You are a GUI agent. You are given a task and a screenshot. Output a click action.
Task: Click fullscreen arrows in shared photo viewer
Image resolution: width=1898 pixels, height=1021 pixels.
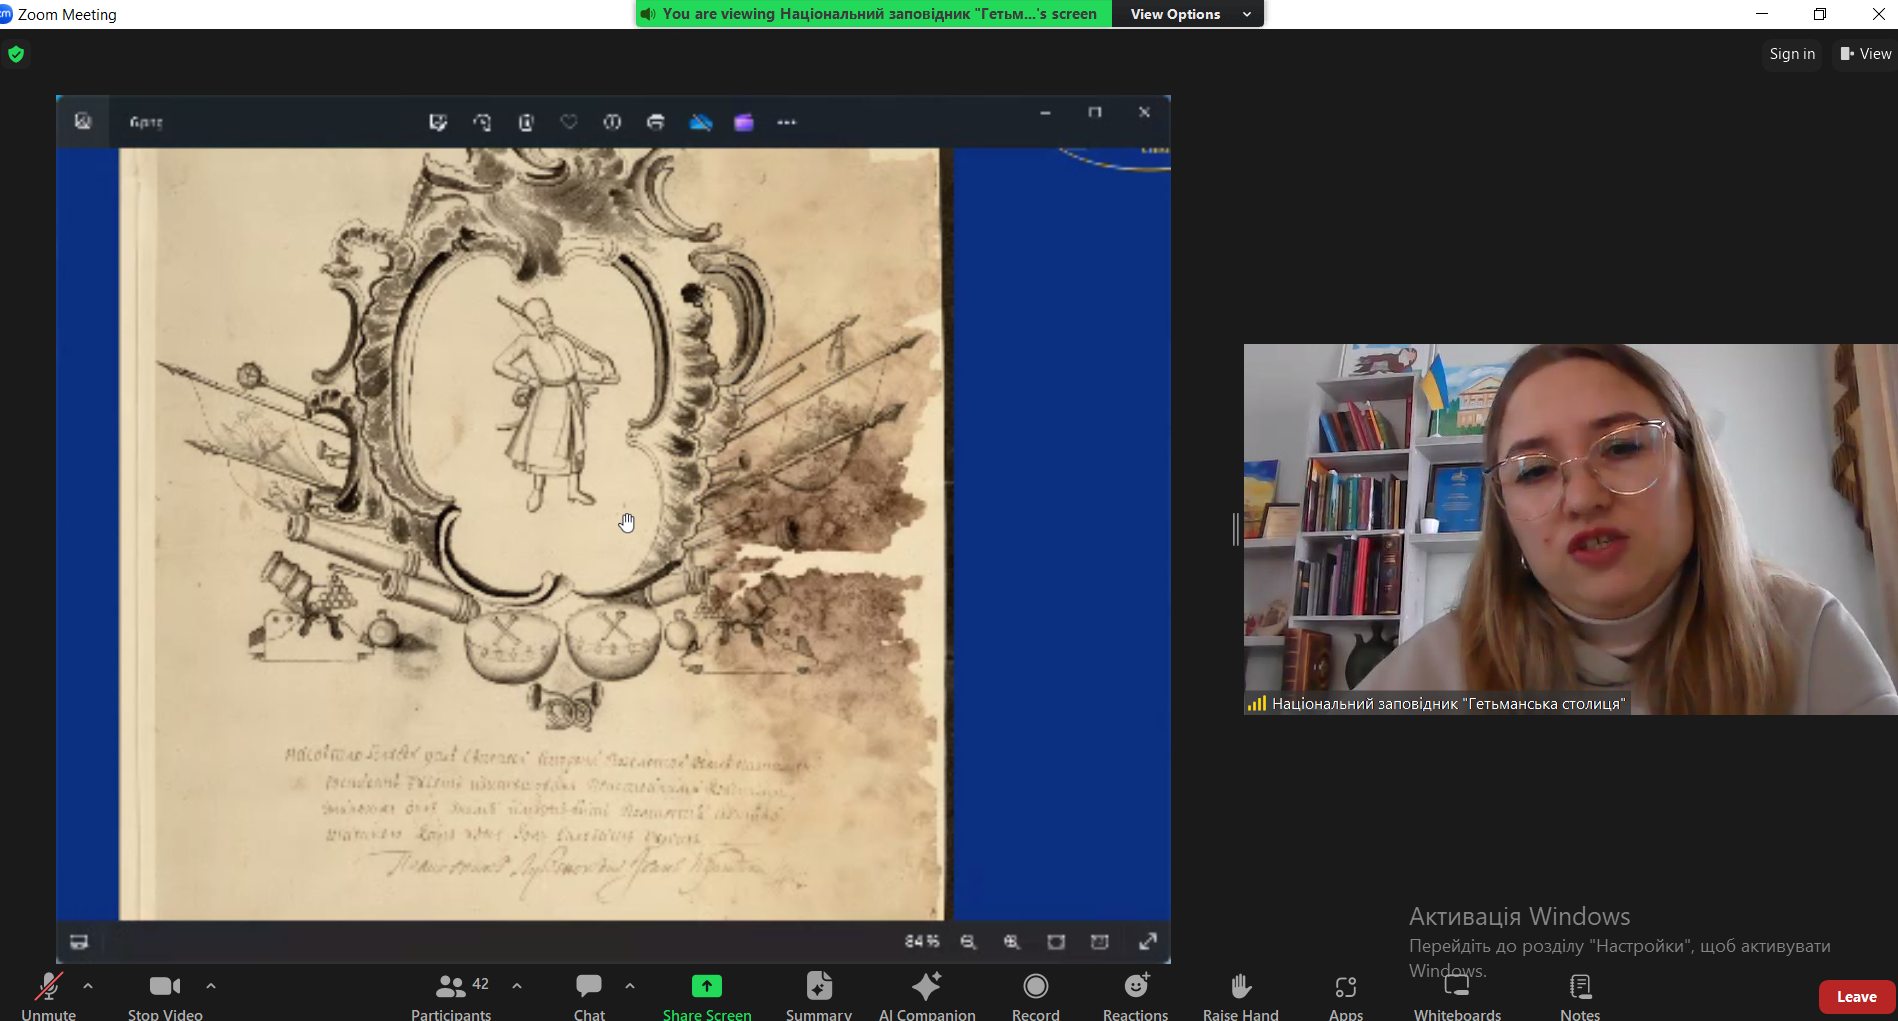[1148, 941]
